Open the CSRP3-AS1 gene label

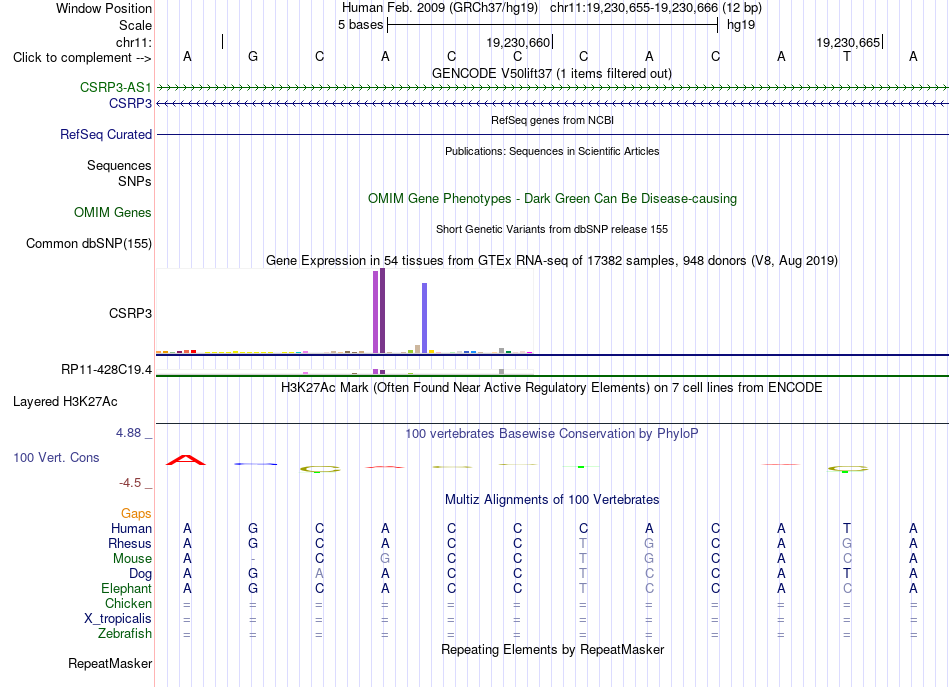click(x=116, y=87)
